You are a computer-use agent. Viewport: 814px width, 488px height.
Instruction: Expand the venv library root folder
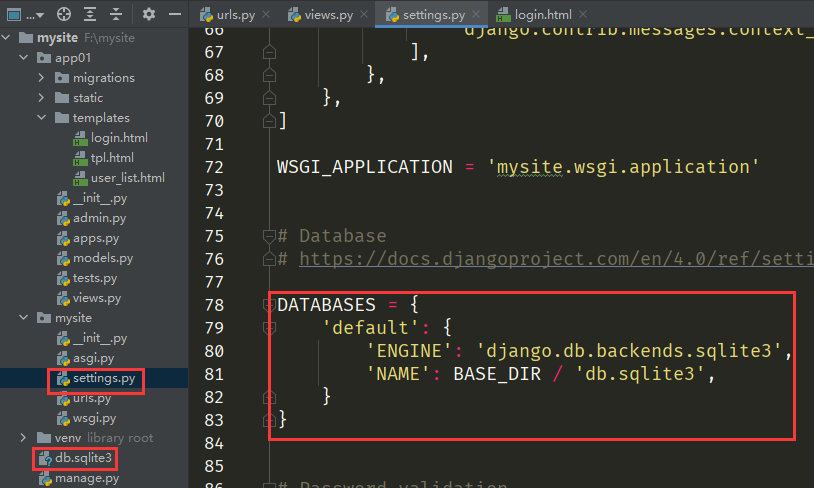coord(23,438)
